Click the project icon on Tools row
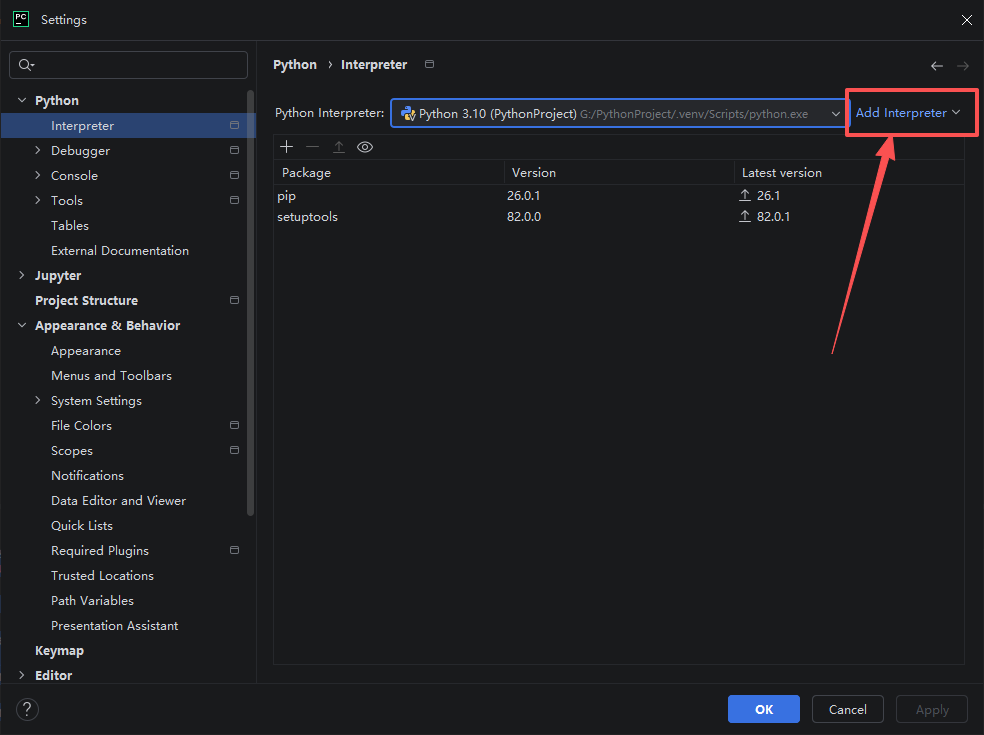The image size is (984, 735). tap(234, 200)
